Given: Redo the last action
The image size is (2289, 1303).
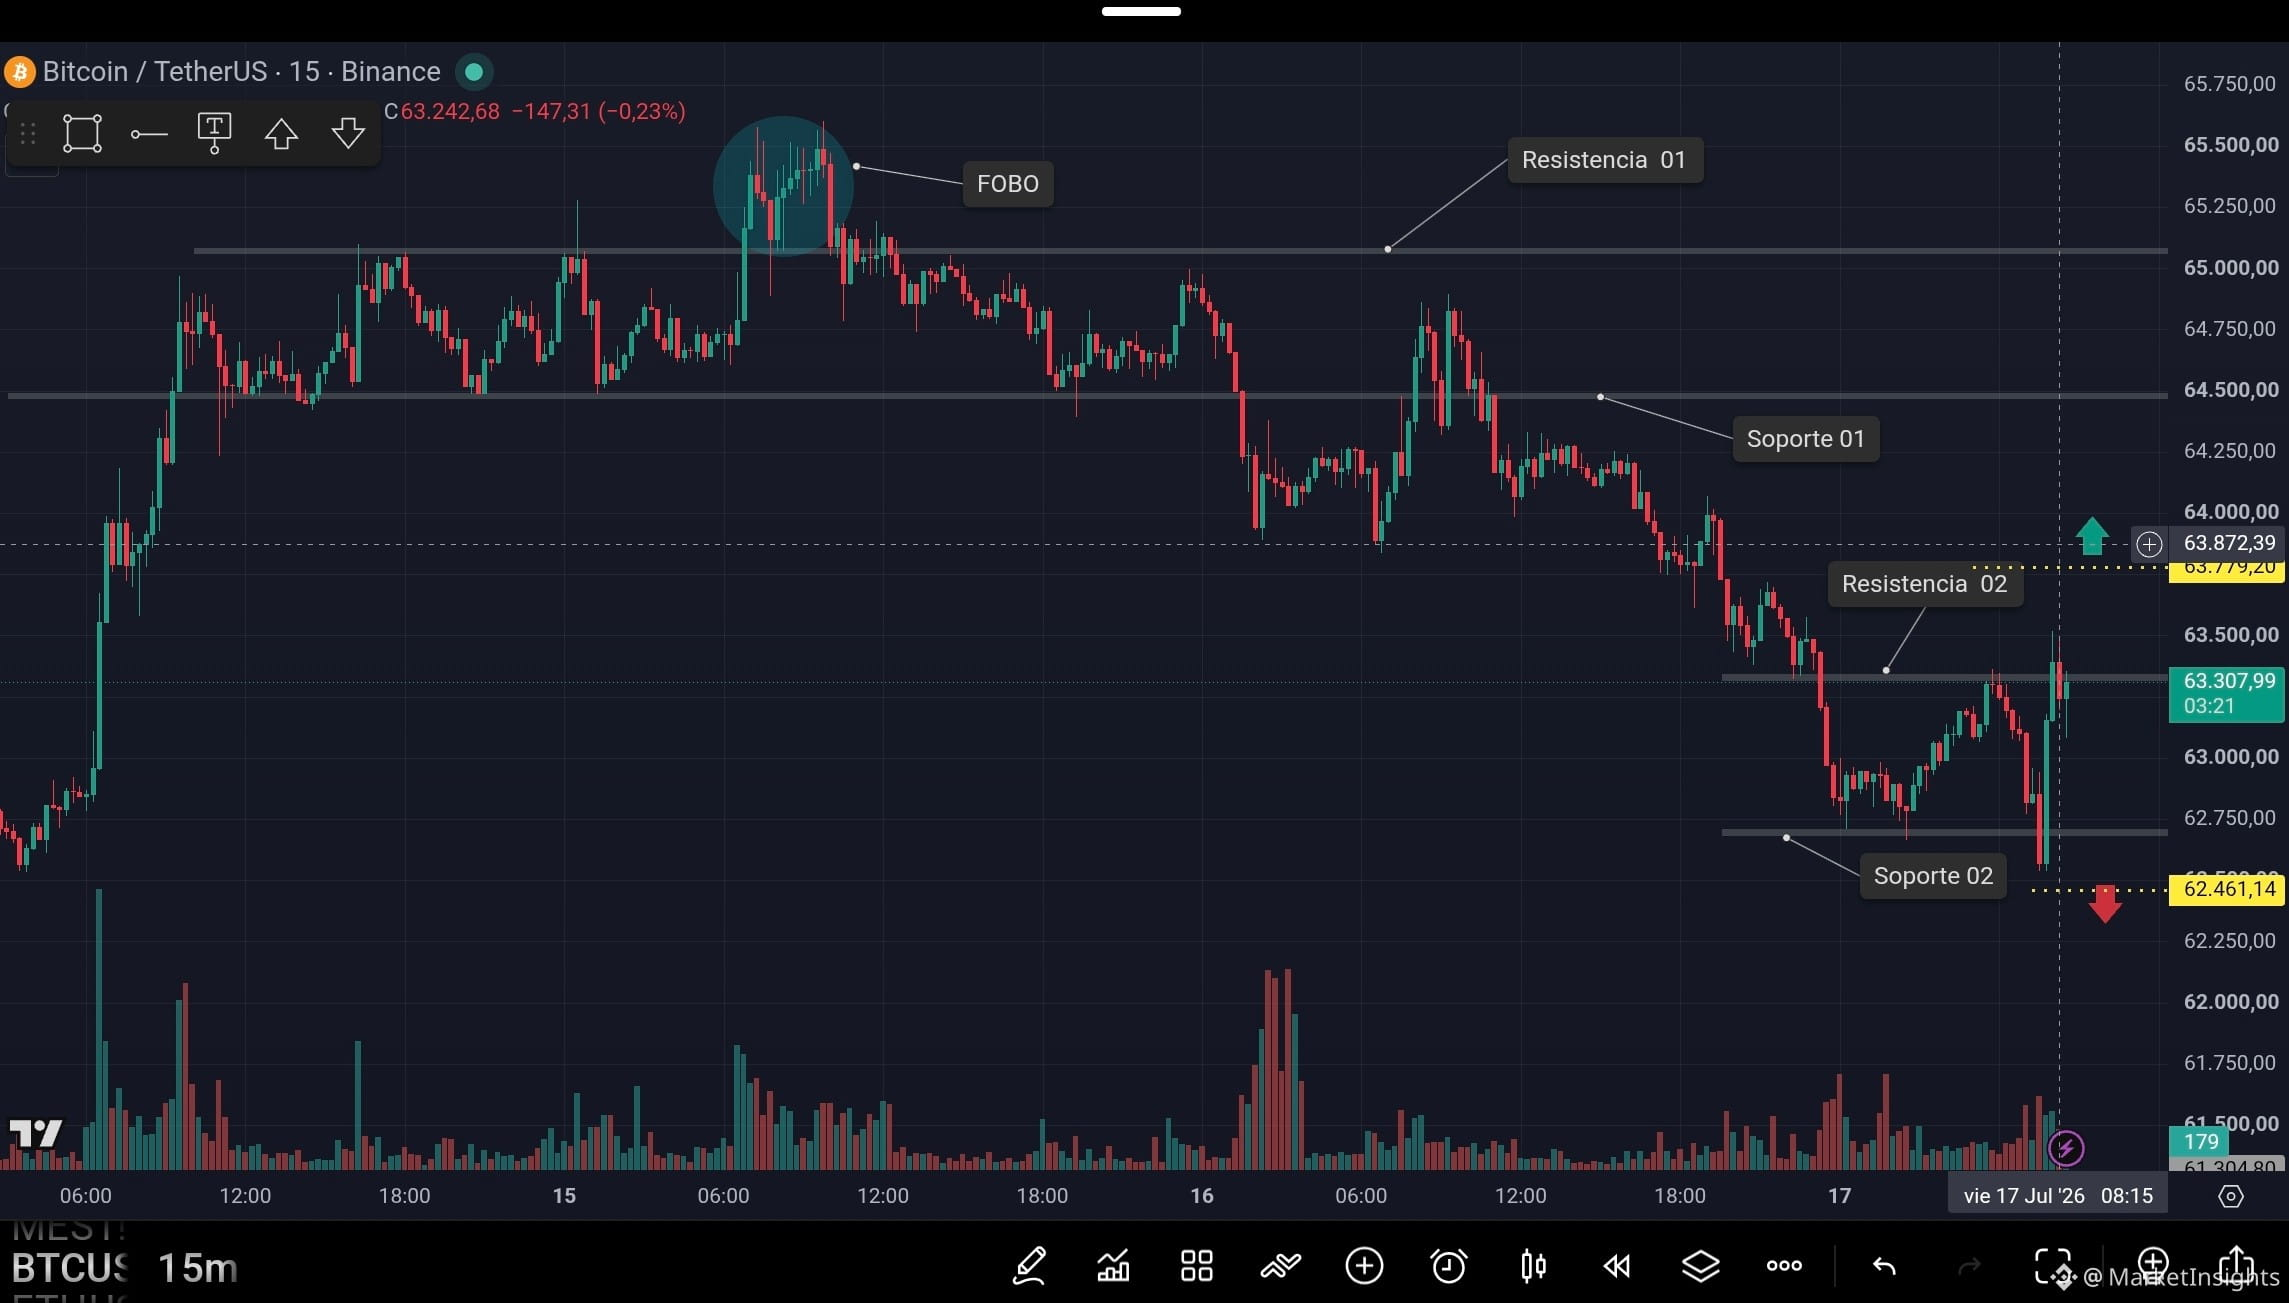Looking at the screenshot, I should [1968, 1266].
